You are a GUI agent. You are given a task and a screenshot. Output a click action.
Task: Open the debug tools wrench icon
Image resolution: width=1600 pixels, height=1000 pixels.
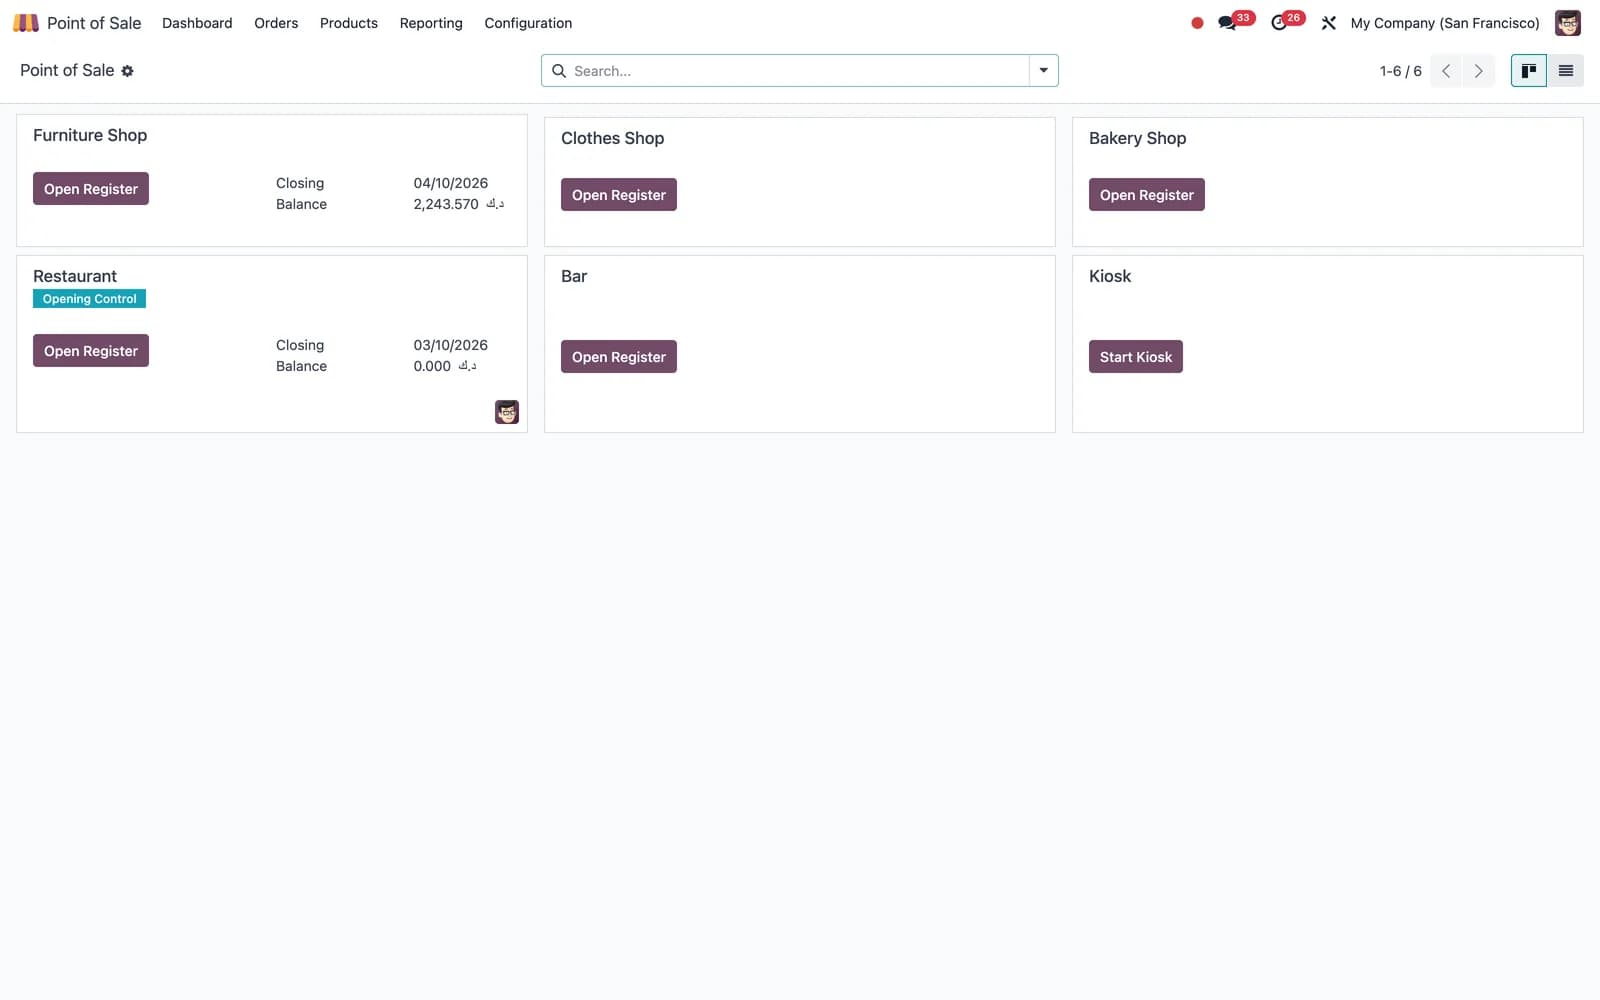click(x=1329, y=23)
